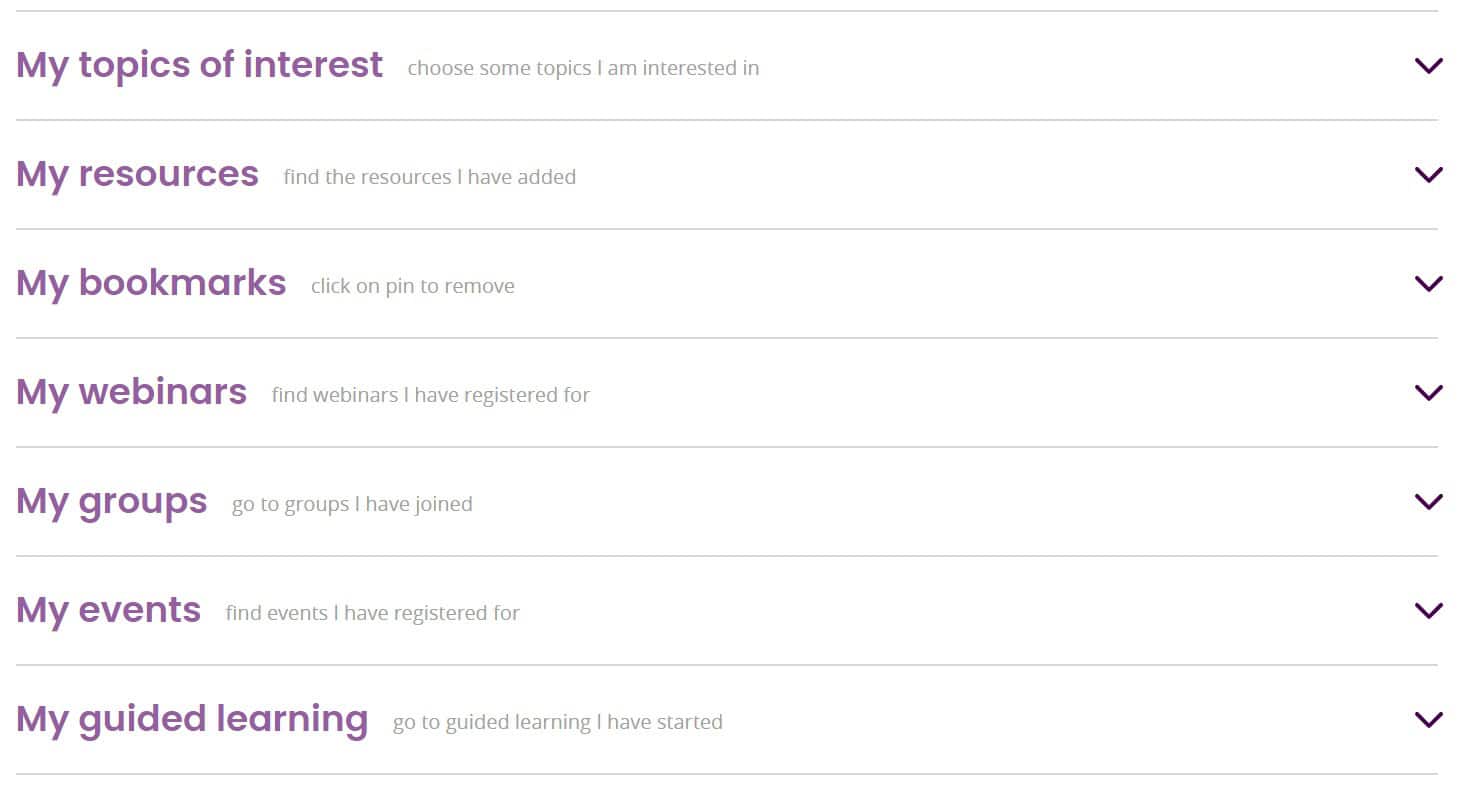Click "go to guided learning I have started" text
This screenshot has height=787, width=1476.
point(557,722)
